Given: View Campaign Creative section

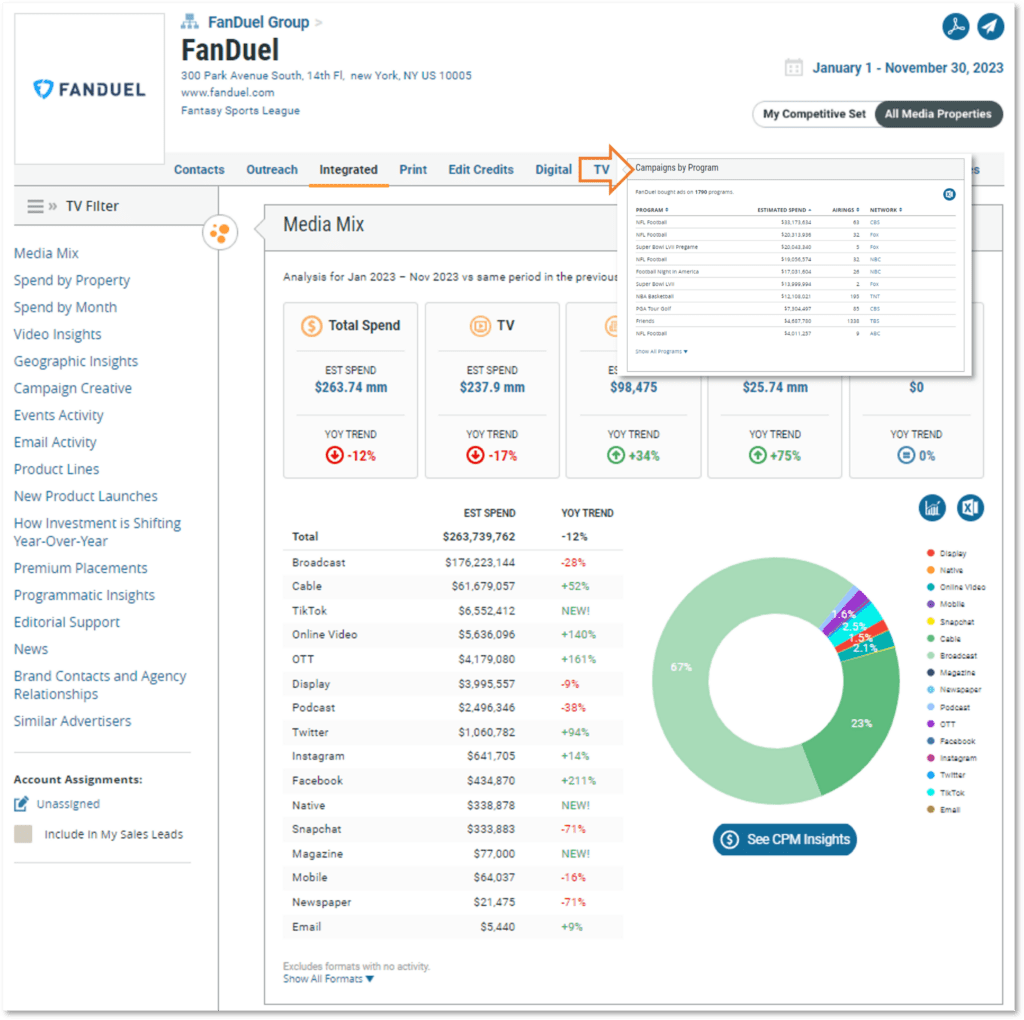Looking at the screenshot, I should tap(72, 388).
